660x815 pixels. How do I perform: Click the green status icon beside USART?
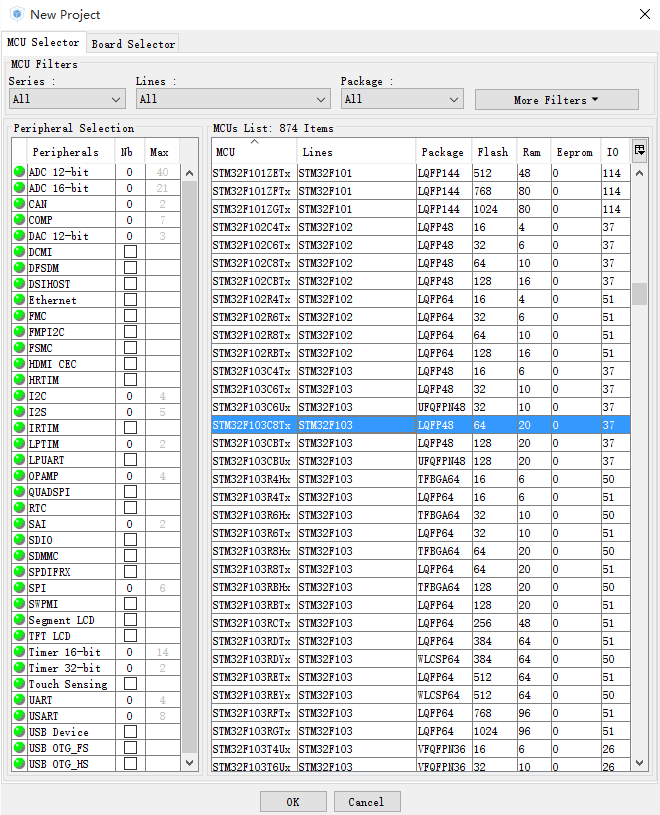pyautogui.click(x=19, y=716)
